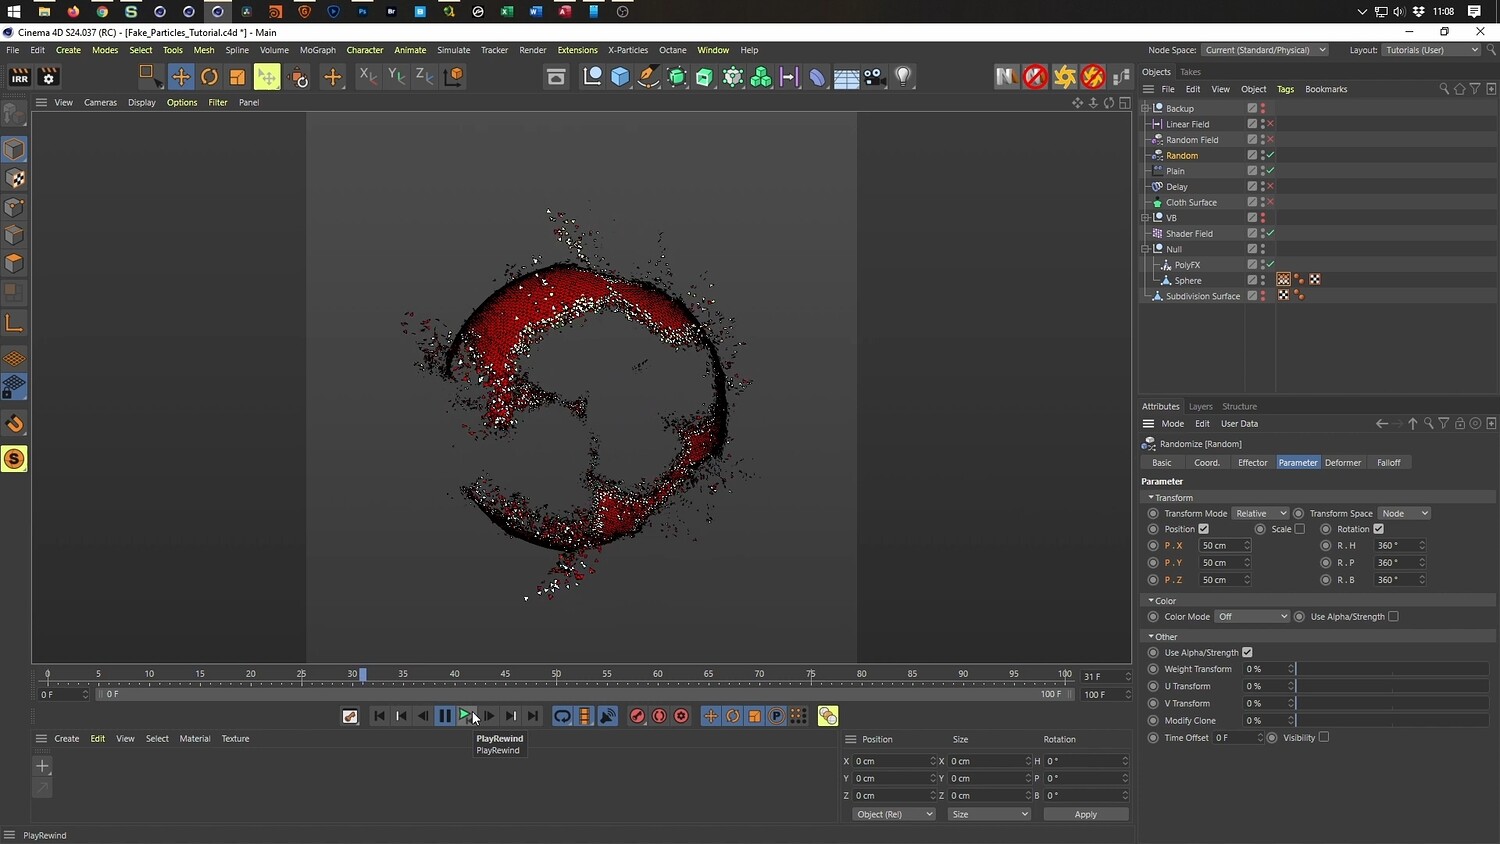
Task: Toggle timeline loop playback icon
Action: tap(562, 716)
